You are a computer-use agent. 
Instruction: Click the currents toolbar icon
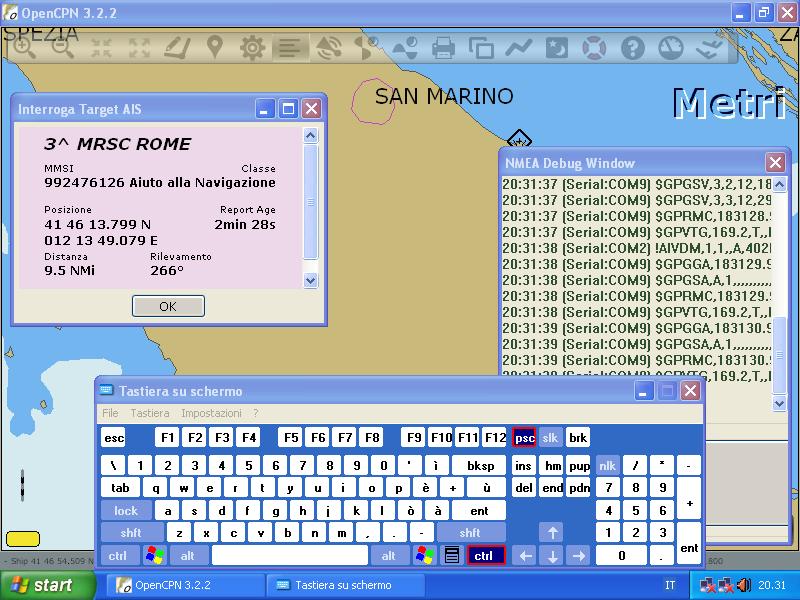tap(367, 48)
